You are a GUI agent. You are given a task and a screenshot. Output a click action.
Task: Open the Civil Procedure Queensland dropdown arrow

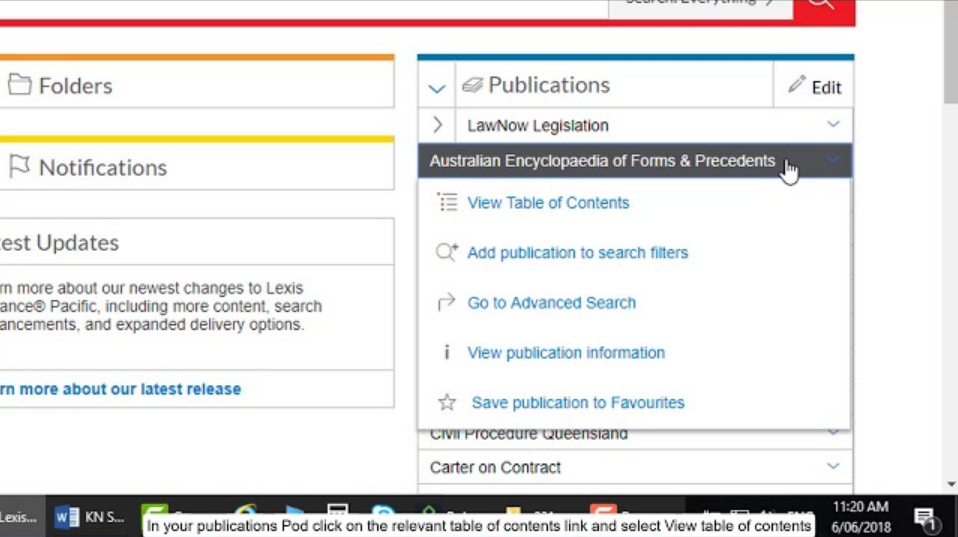833,433
